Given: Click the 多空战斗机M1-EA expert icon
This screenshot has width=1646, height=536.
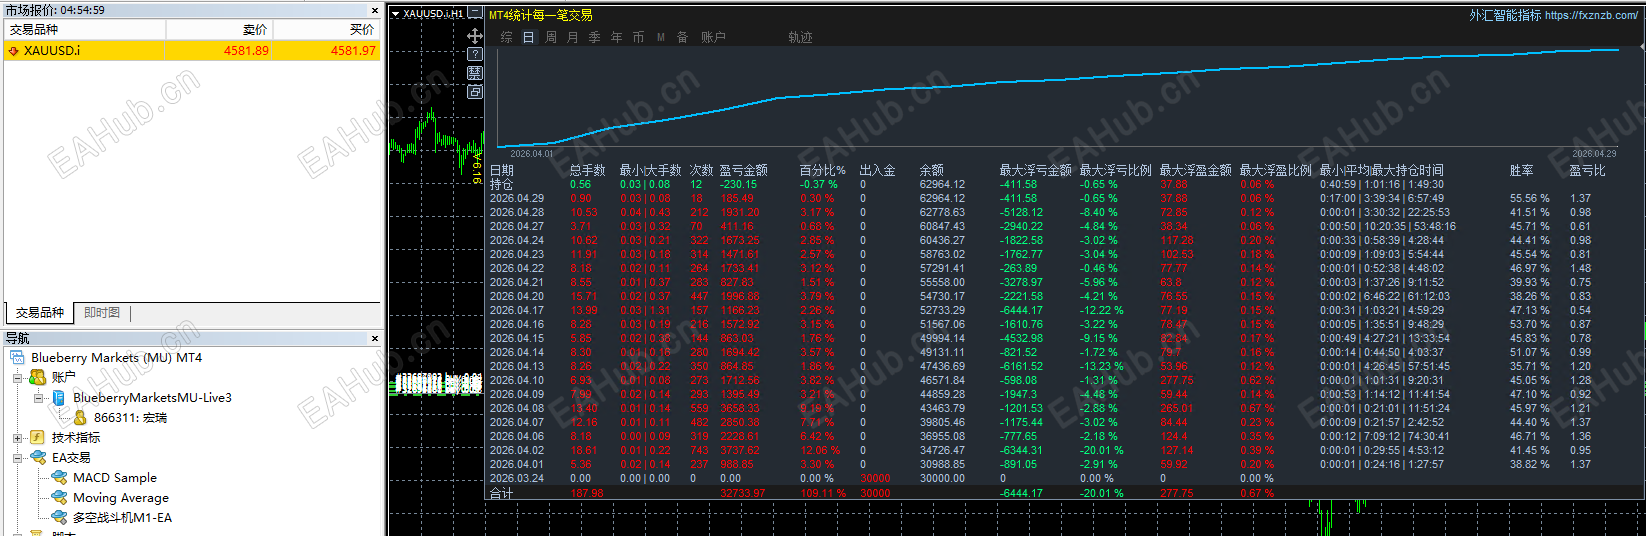Looking at the screenshot, I should point(59,517).
